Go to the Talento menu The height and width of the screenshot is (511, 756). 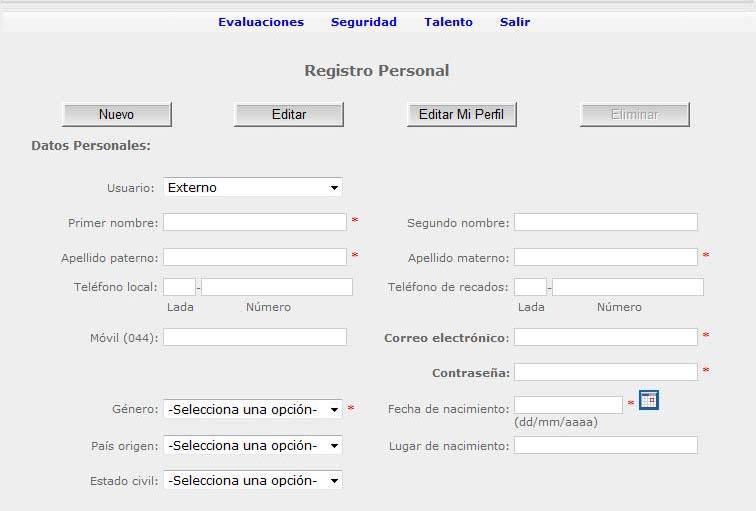[x=448, y=22]
